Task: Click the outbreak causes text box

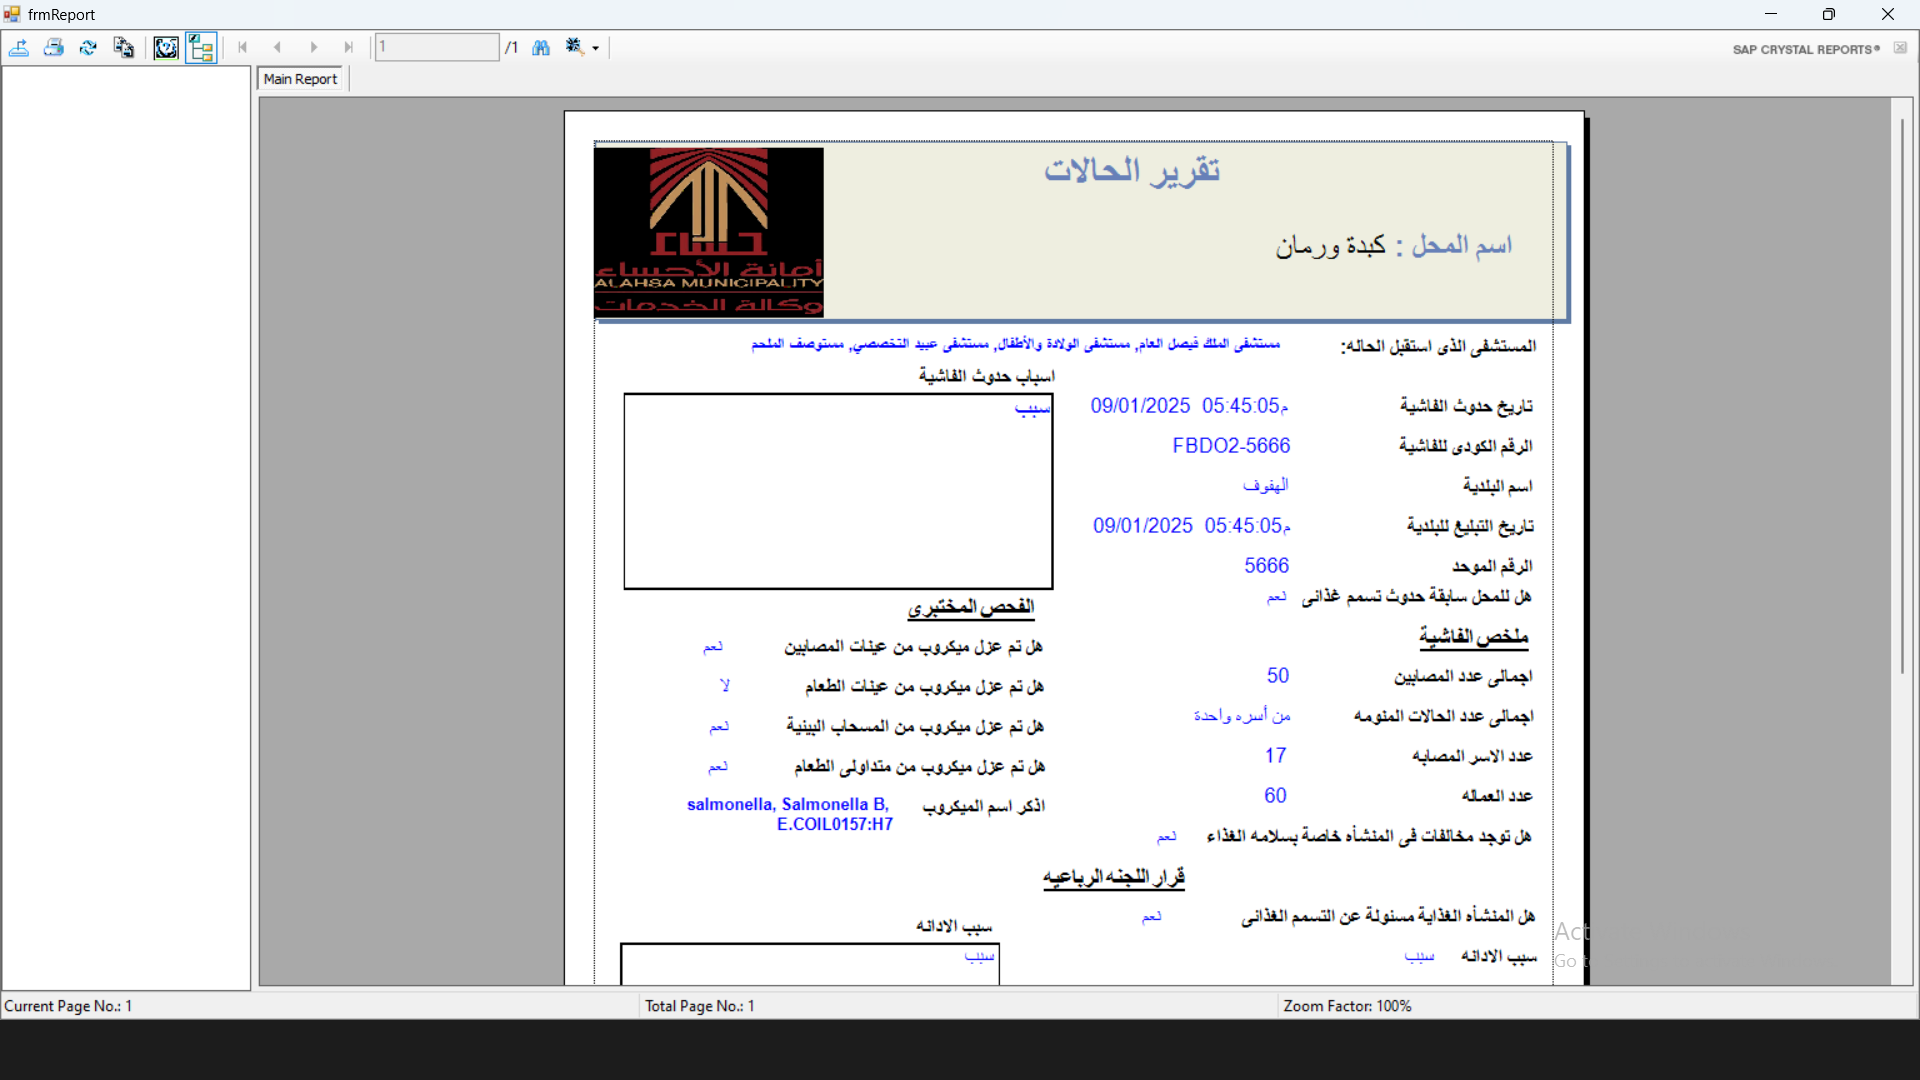Action: (838, 491)
